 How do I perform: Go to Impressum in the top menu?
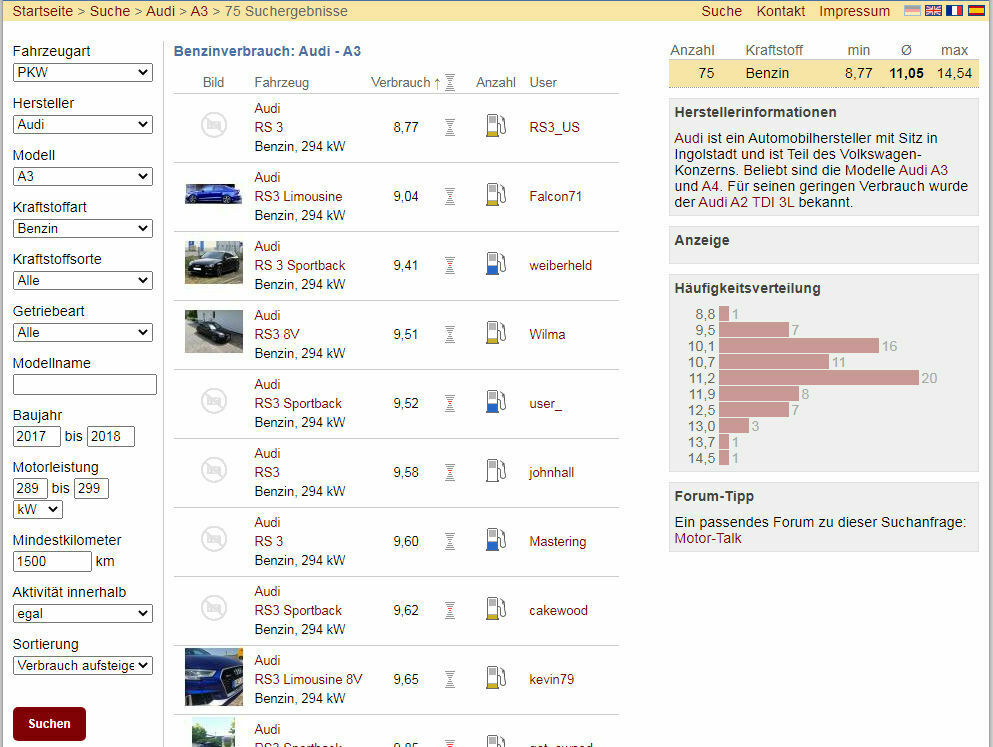point(854,12)
